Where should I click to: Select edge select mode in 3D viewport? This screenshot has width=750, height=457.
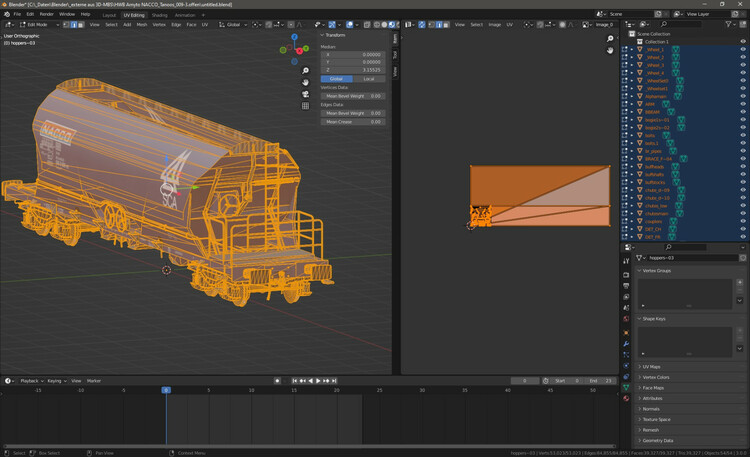[73, 24]
